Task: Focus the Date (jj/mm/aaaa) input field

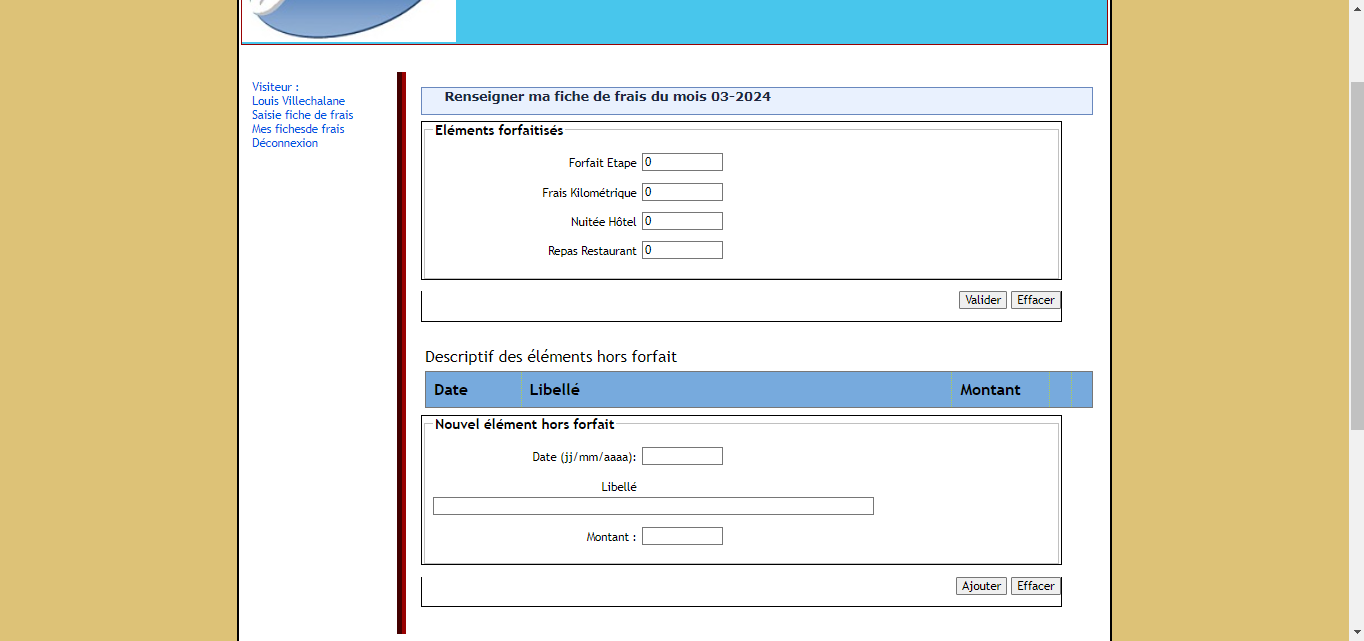Action: pos(682,456)
